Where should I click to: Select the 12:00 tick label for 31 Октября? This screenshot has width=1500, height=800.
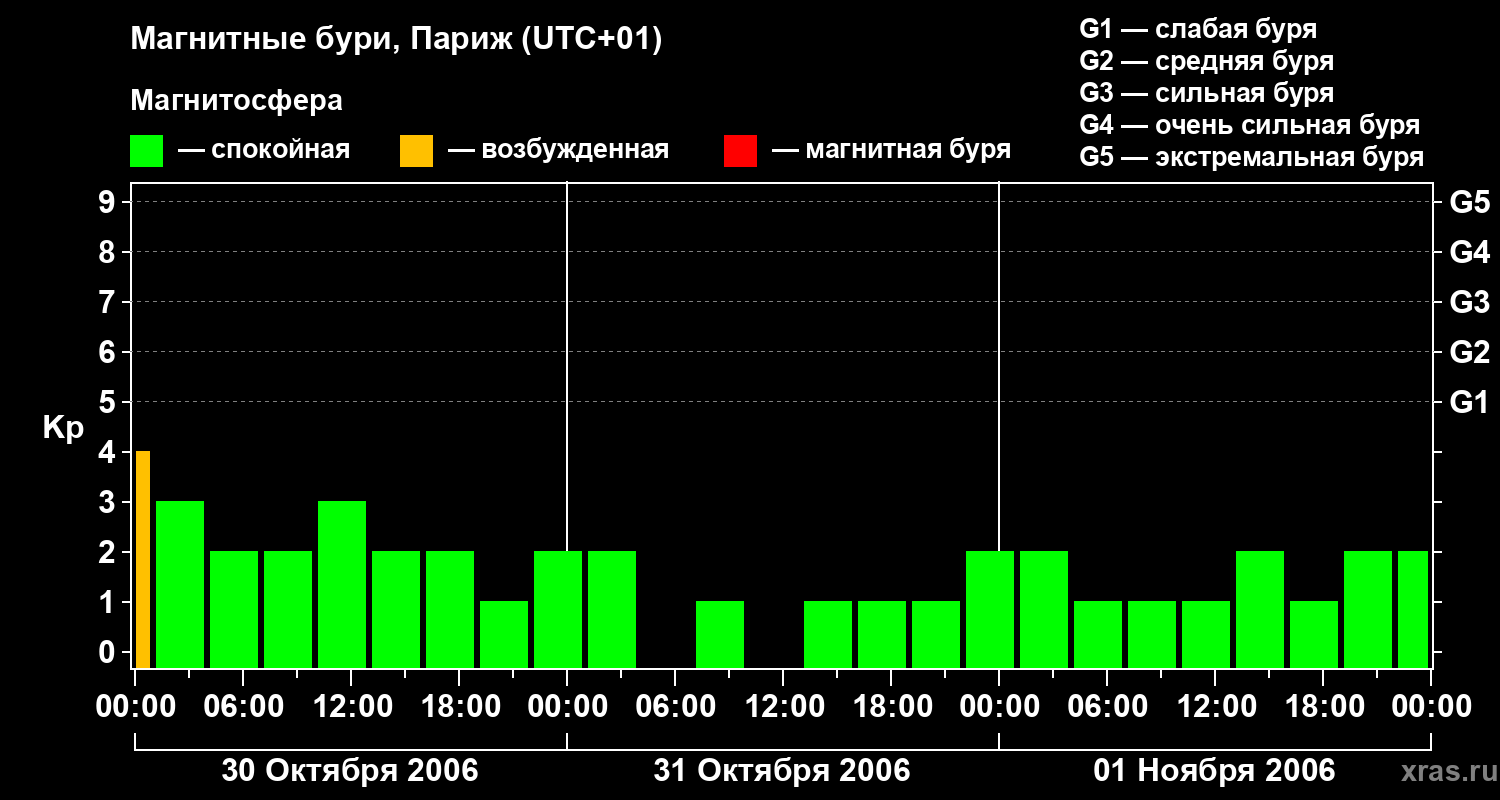click(x=783, y=707)
